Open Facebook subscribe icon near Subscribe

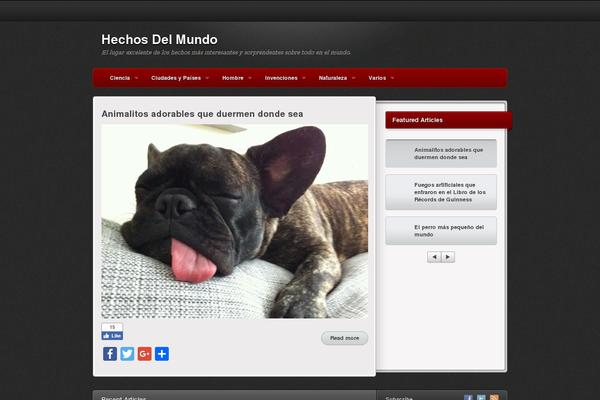(x=468, y=398)
